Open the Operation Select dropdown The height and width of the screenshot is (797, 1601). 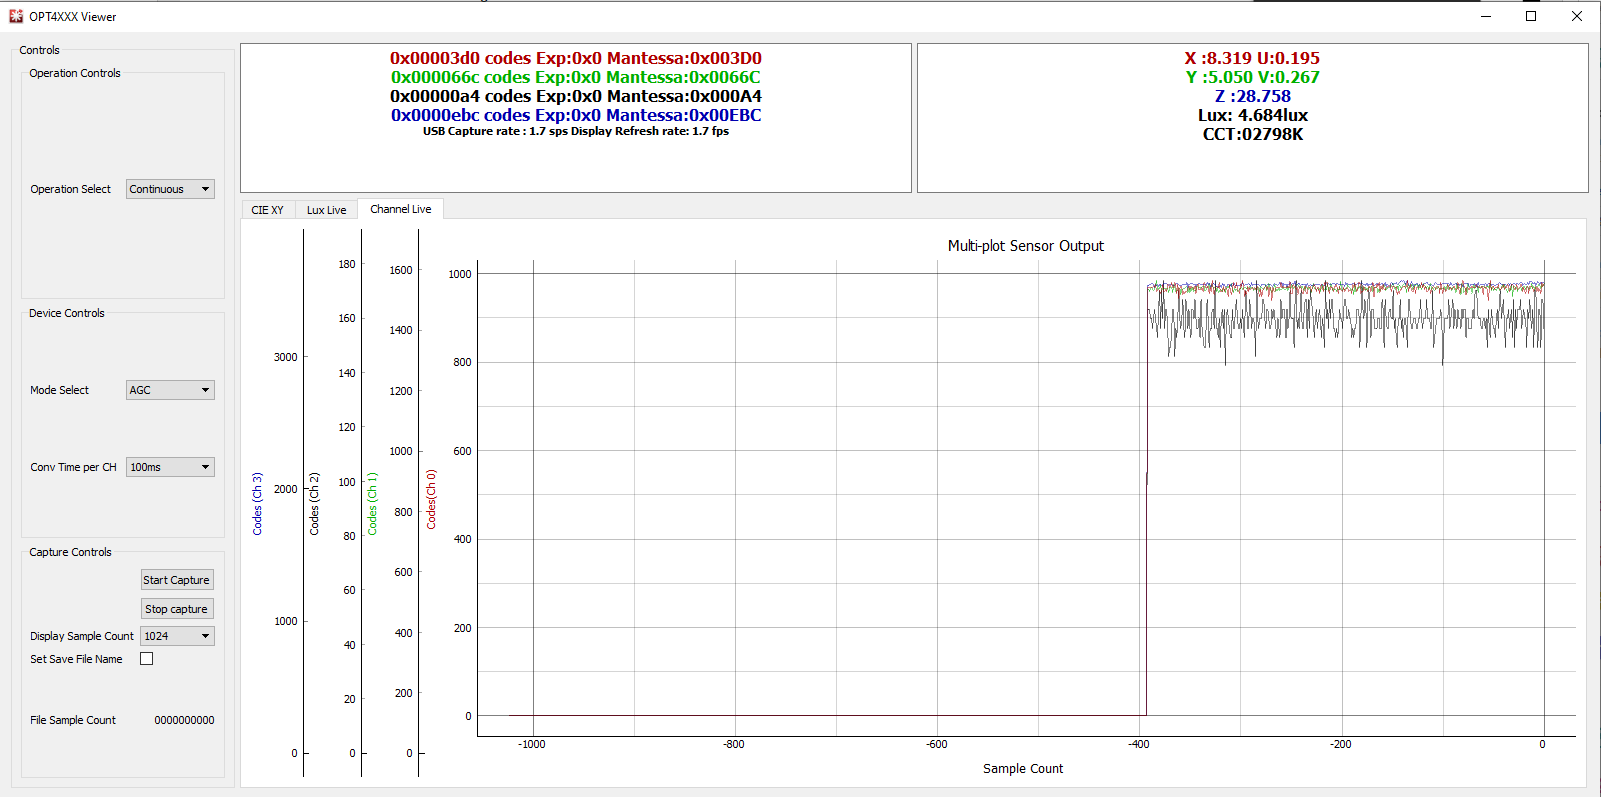click(170, 189)
